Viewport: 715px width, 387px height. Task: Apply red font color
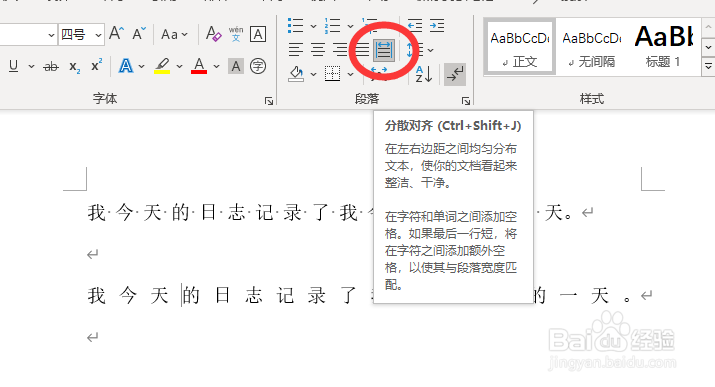click(199, 66)
